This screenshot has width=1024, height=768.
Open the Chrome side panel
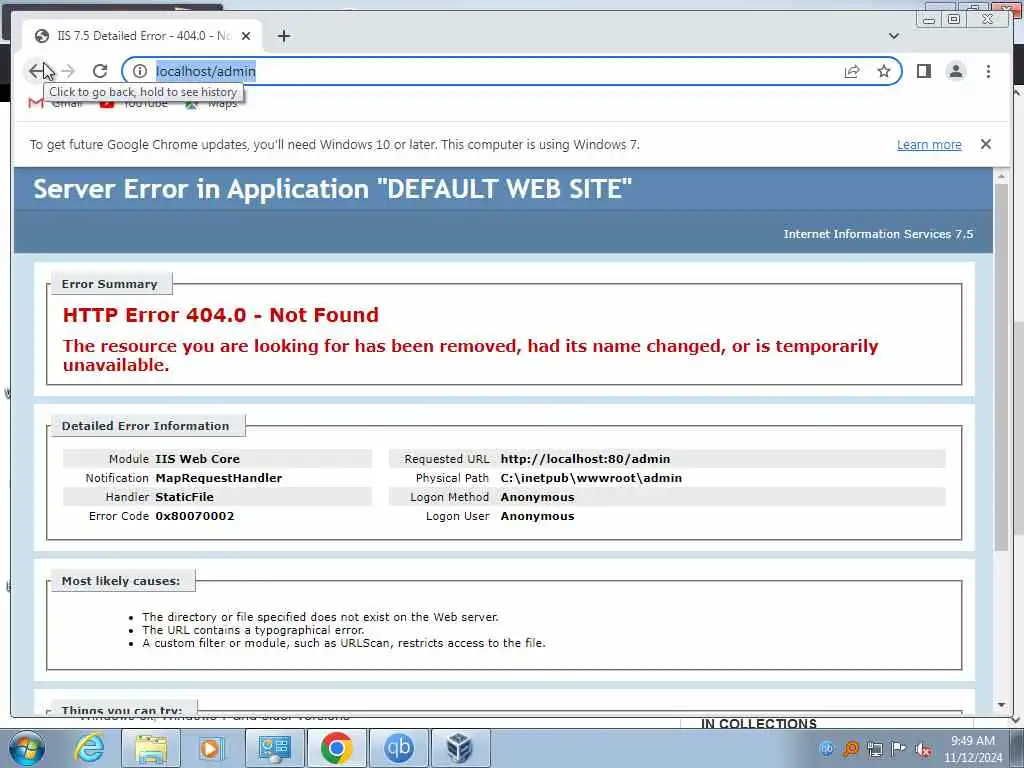pos(923,71)
